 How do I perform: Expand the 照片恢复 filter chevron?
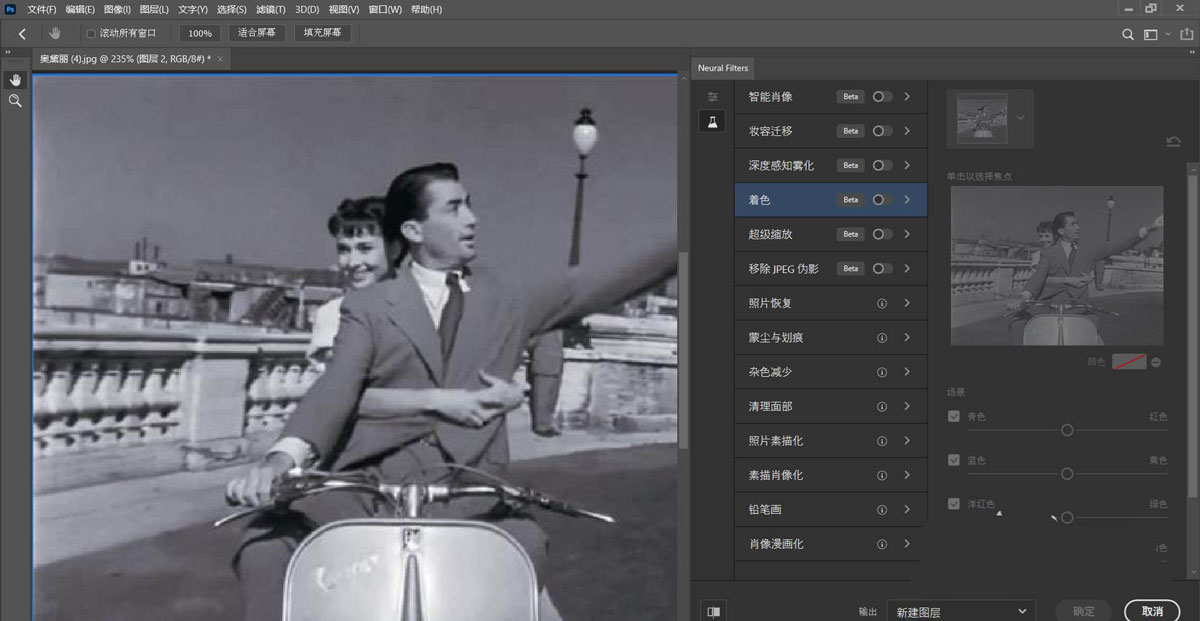(x=907, y=303)
